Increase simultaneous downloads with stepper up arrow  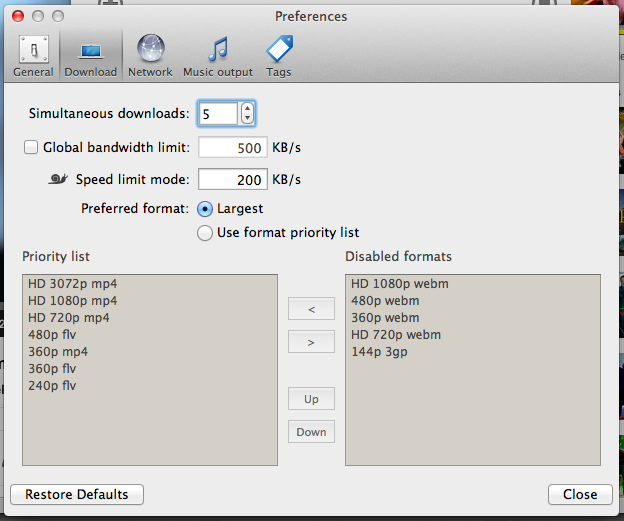[x=247, y=108]
